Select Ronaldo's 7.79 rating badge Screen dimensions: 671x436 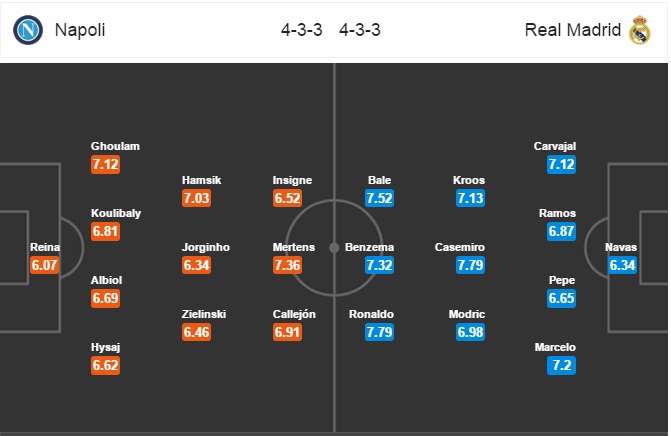pyautogui.click(x=379, y=332)
